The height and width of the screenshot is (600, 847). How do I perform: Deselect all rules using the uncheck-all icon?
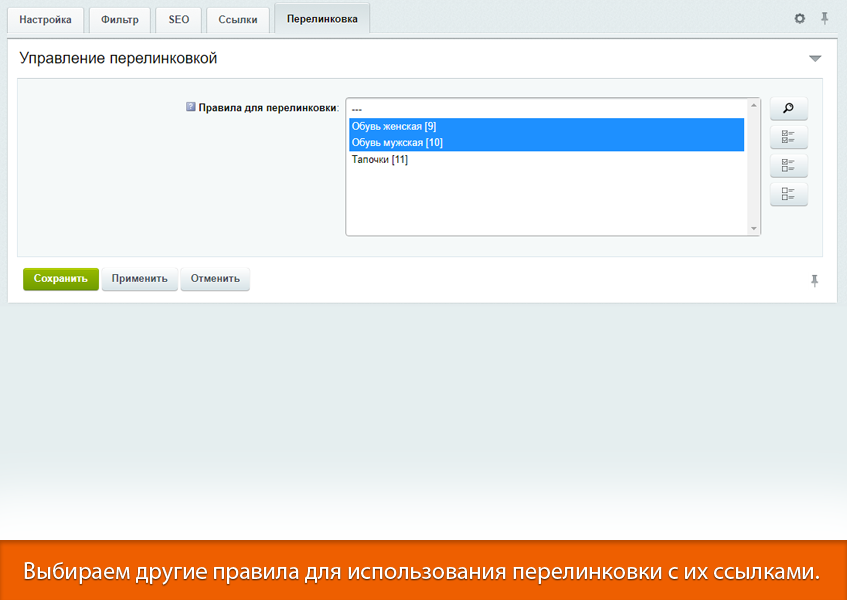coord(788,194)
